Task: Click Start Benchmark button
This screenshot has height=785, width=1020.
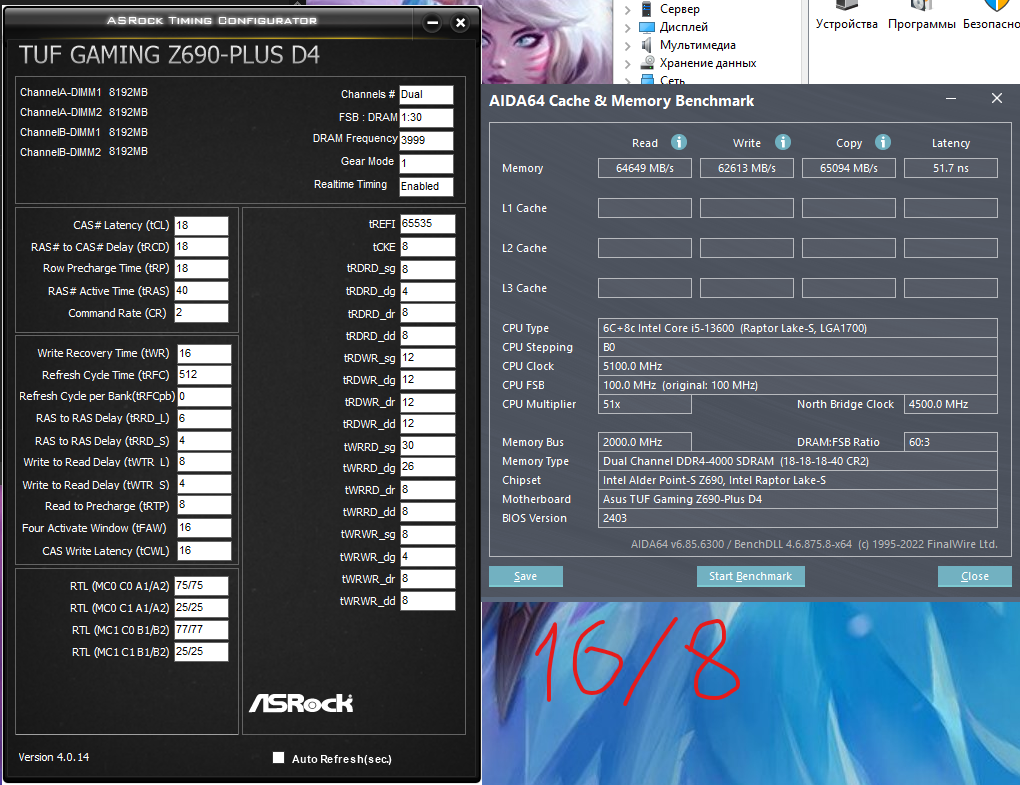Action: pyautogui.click(x=751, y=576)
